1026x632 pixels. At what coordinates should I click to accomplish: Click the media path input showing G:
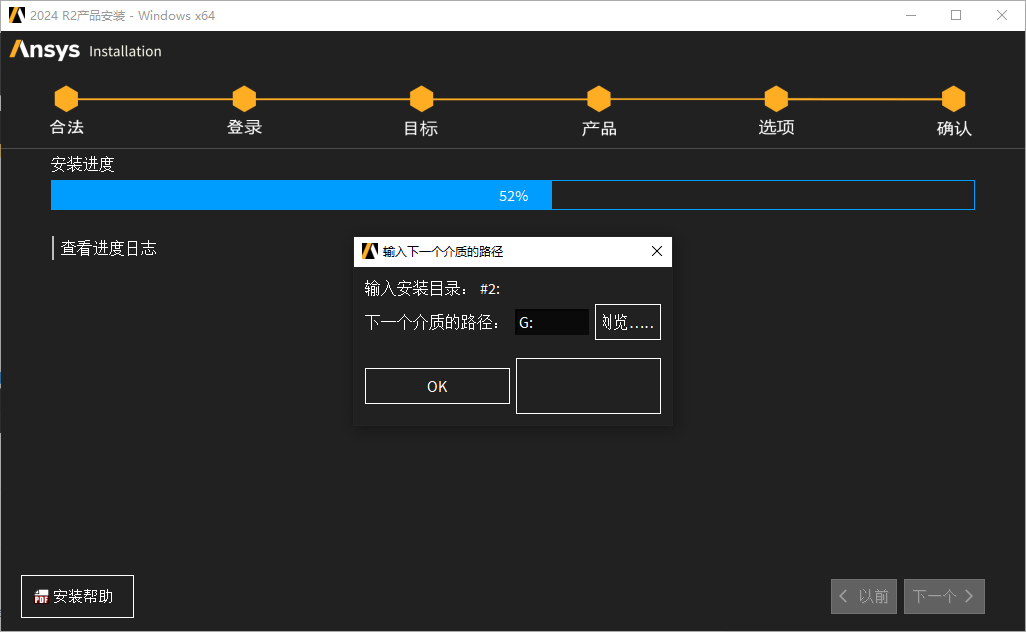coord(552,321)
